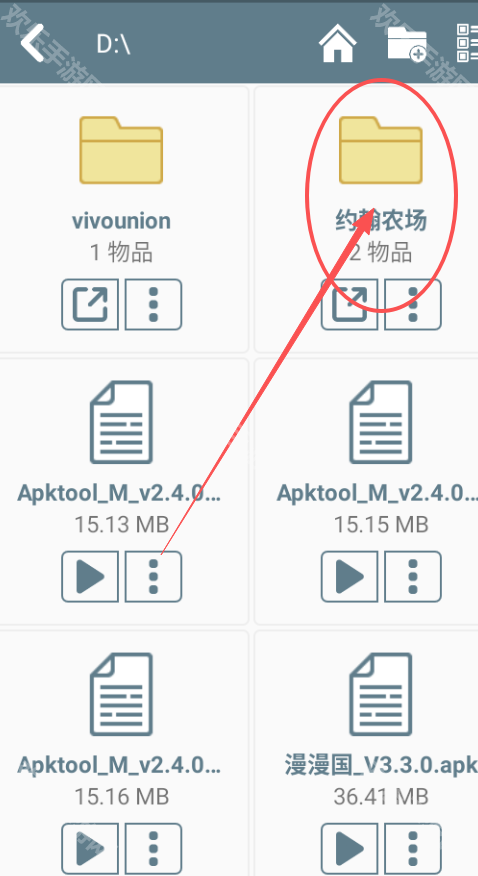The width and height of the screenshot is (478, 876).
Task: Run the 漫漫国_V3.3.0.apk file
Action: [x=349, y=849]
